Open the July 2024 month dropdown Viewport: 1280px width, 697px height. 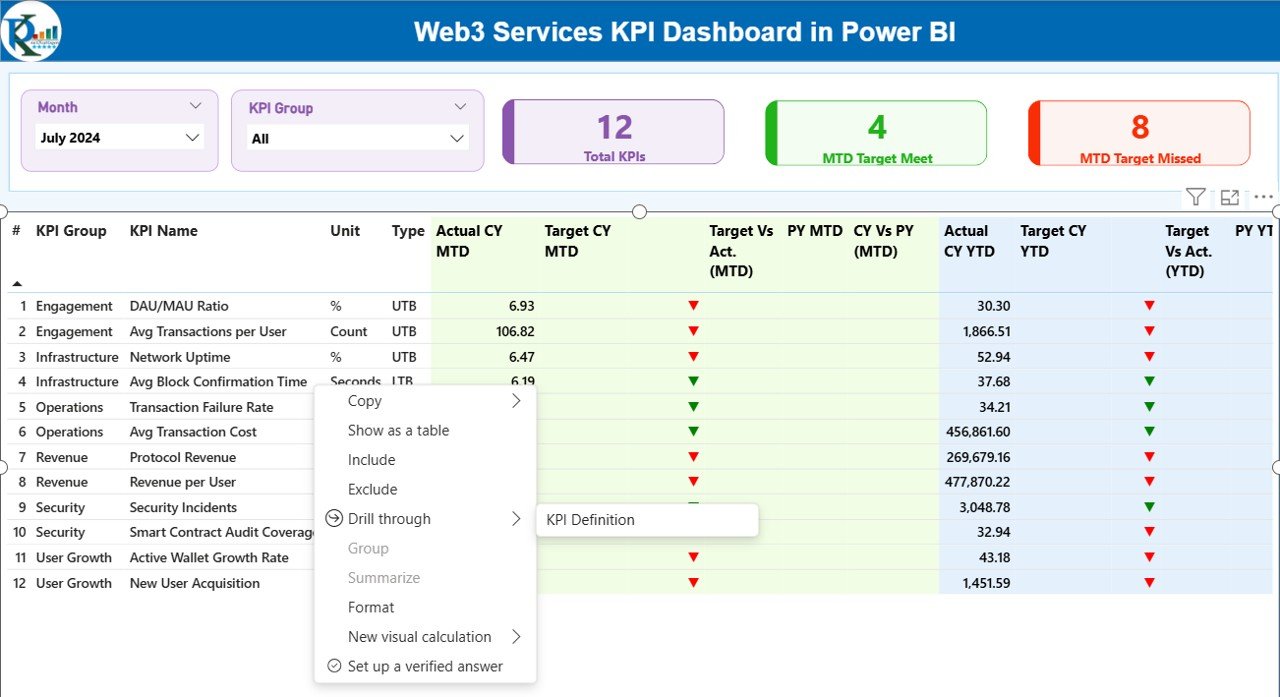point(193,138)
